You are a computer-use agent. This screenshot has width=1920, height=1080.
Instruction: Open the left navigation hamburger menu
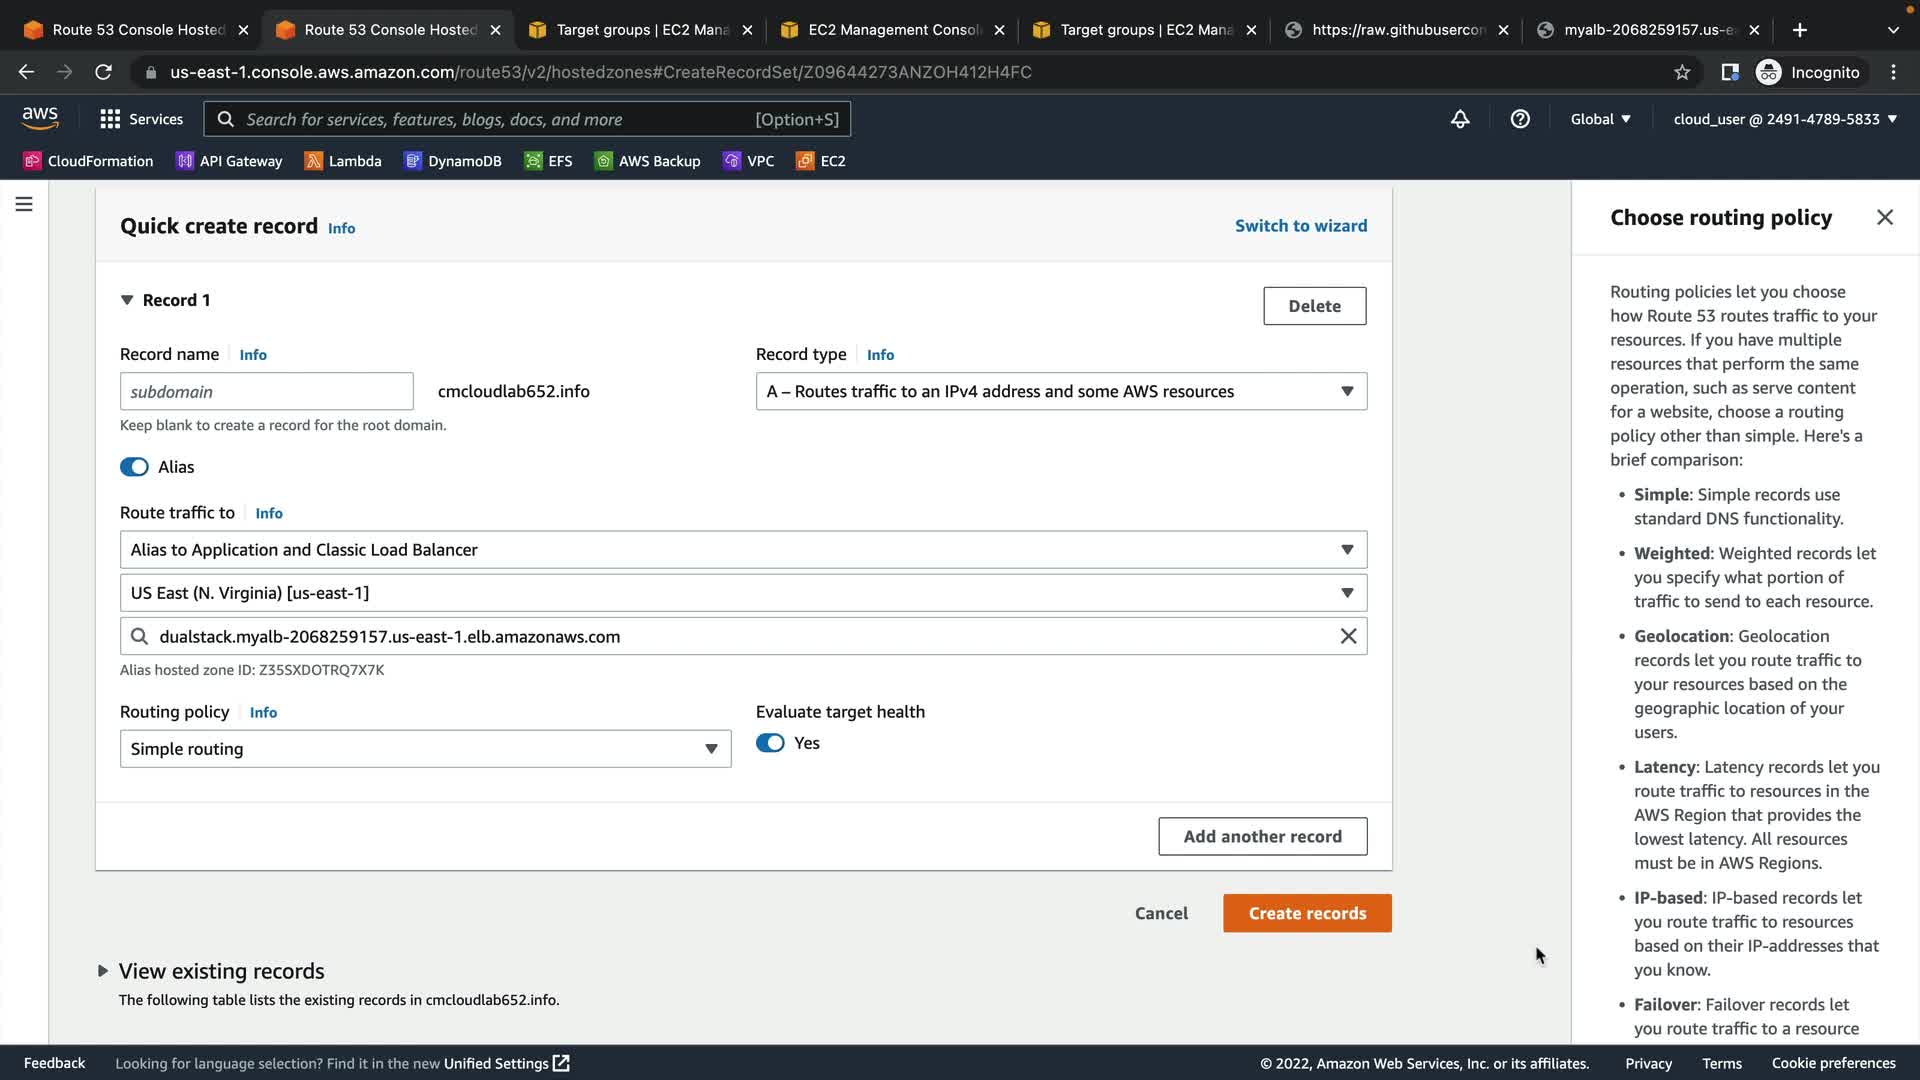(24, 204)
